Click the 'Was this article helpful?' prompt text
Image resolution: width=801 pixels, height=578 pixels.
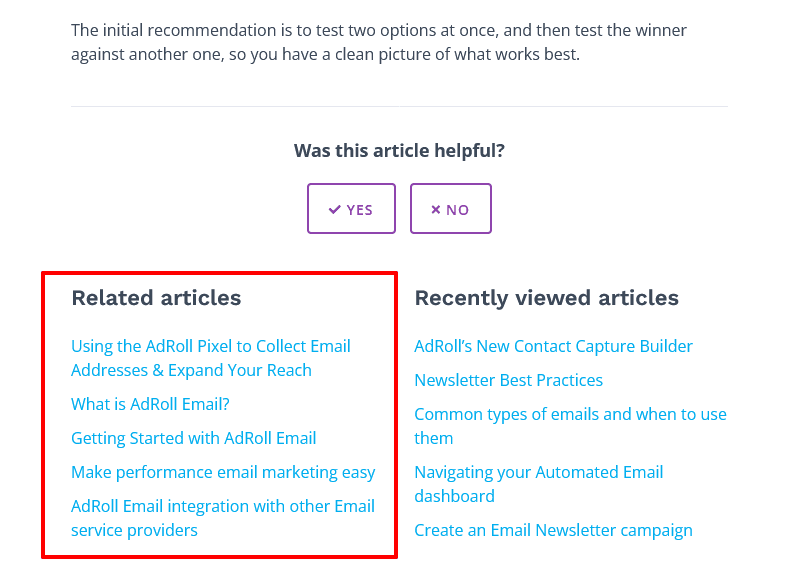[399, 151]
